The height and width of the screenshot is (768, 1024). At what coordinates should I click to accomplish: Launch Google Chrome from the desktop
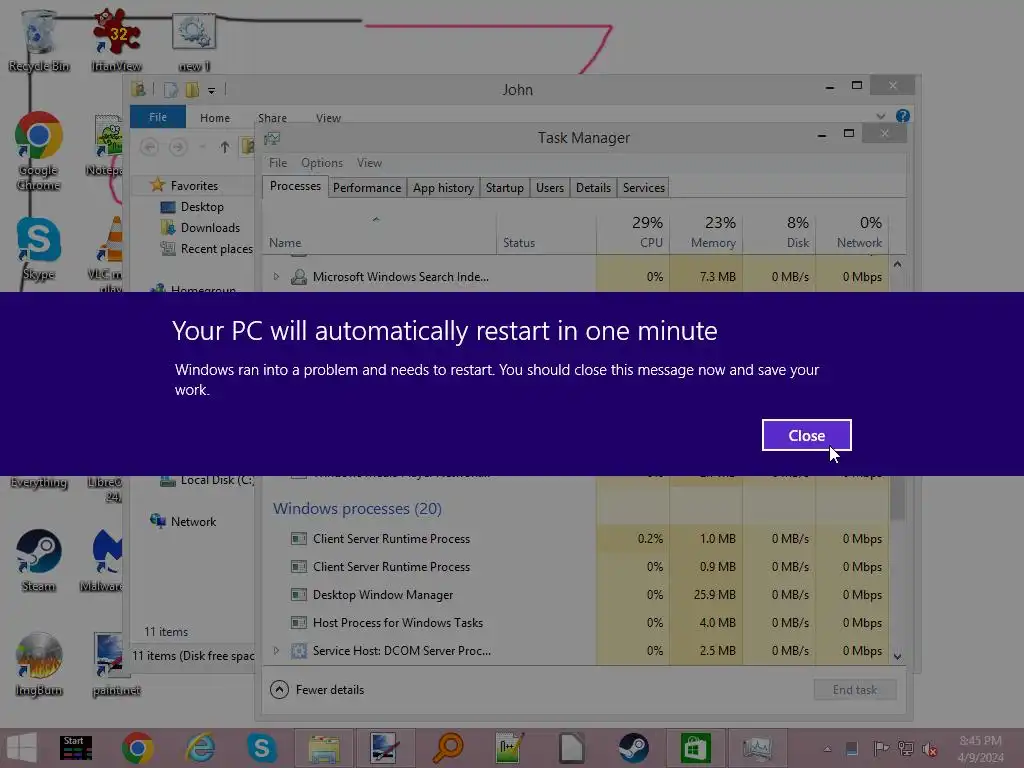click(39, 152)
